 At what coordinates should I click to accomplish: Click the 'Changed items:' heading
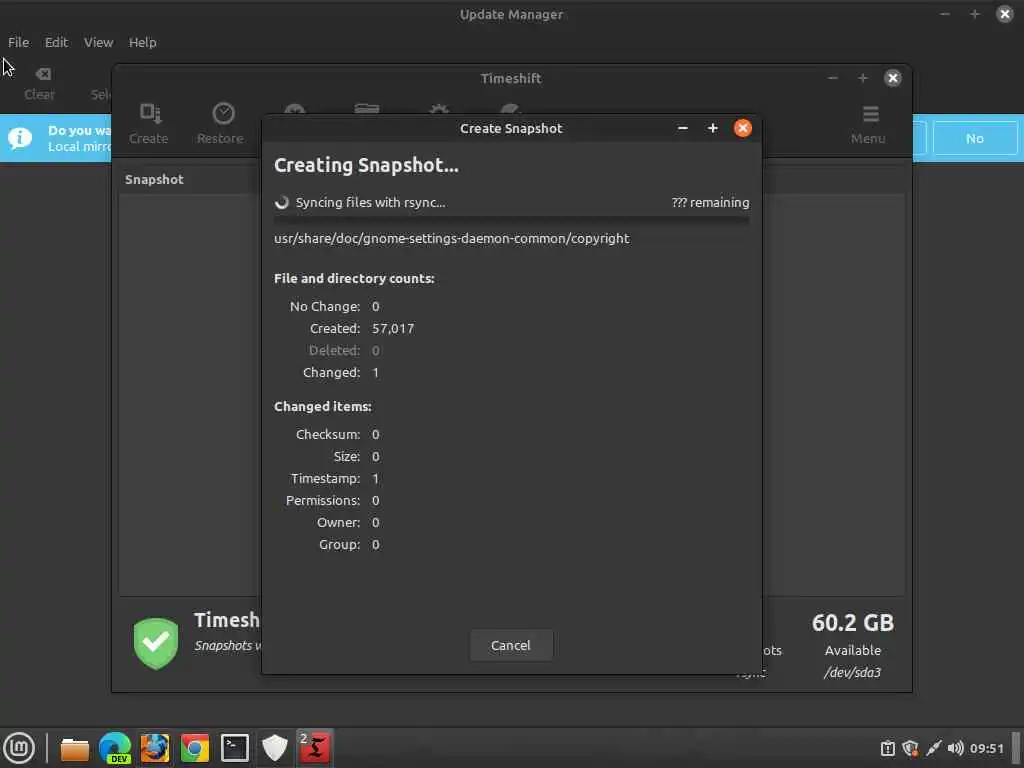[323, 406]
